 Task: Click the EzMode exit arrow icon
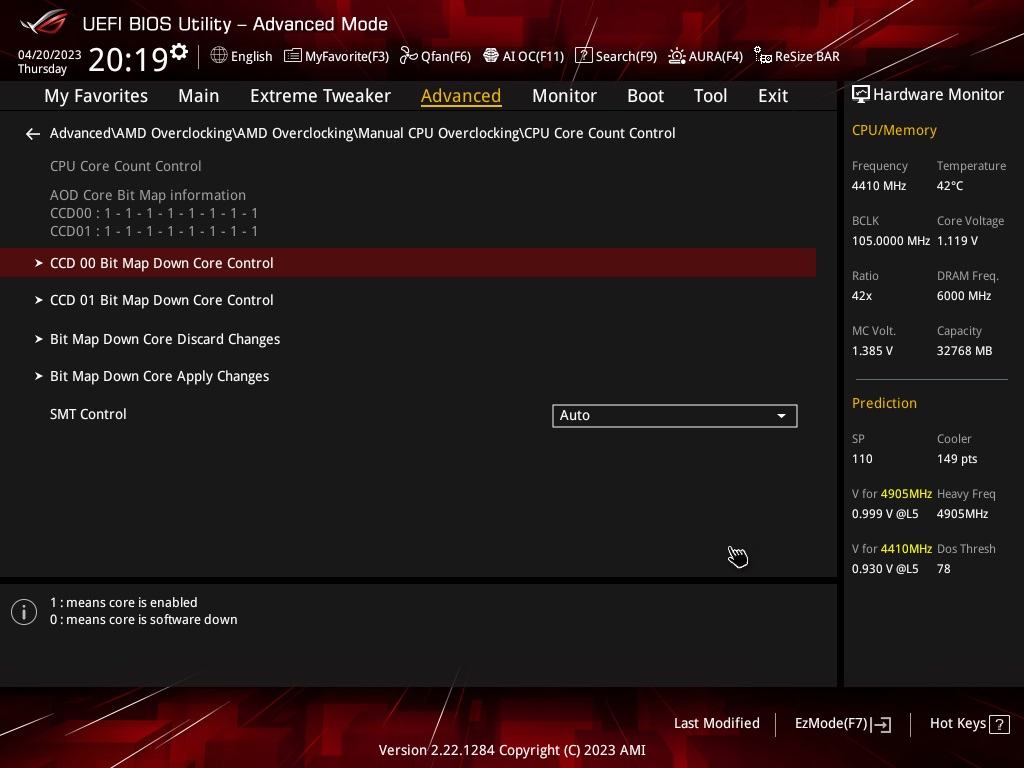coord(881,724)
